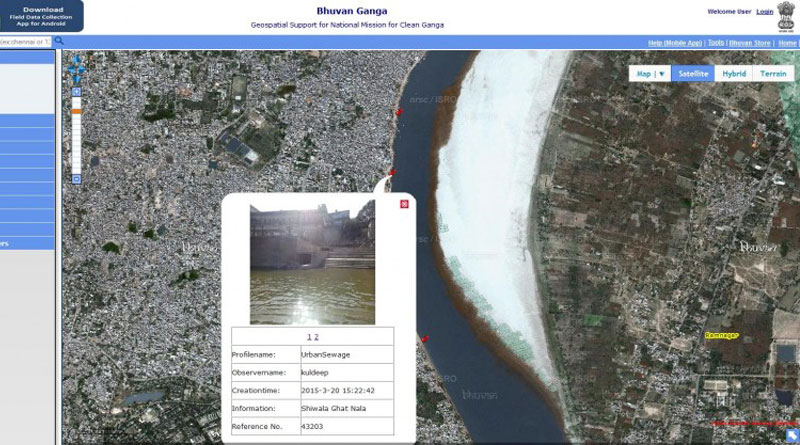
Task: Click the overview icon in map corner
Action: click(792, 436)
